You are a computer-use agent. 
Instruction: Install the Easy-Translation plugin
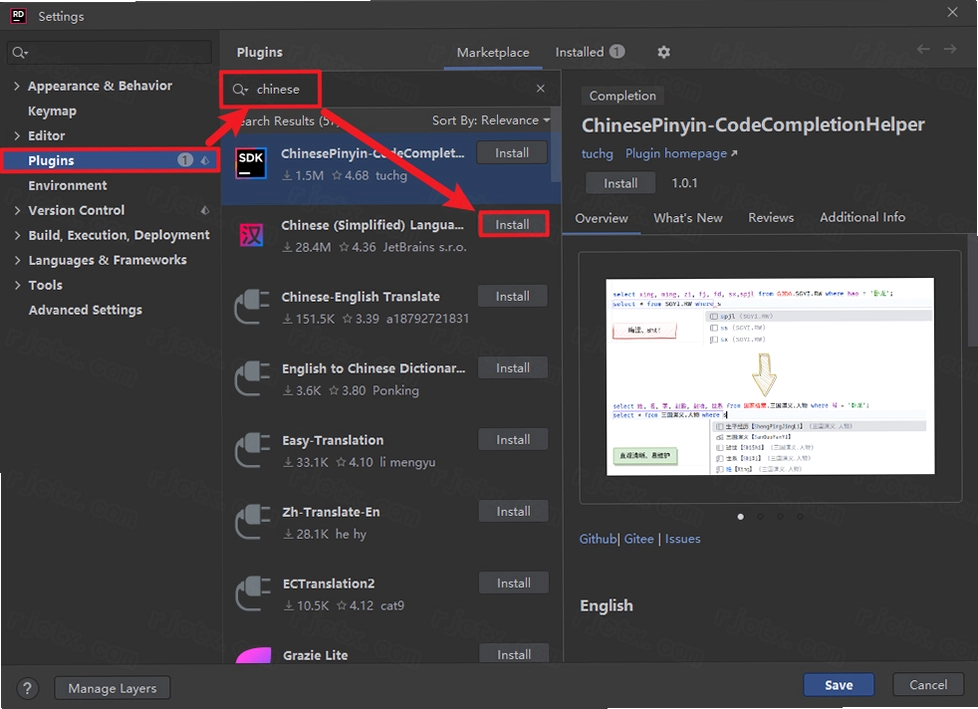(x=513, y=440)
